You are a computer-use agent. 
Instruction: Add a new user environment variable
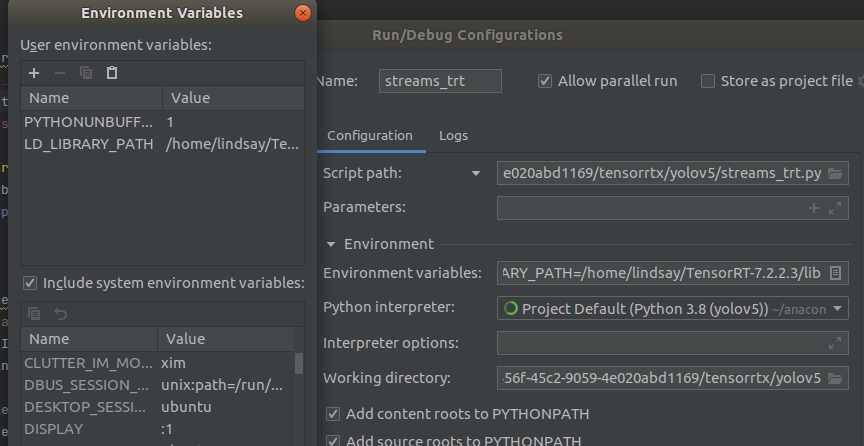click(34, 73)
